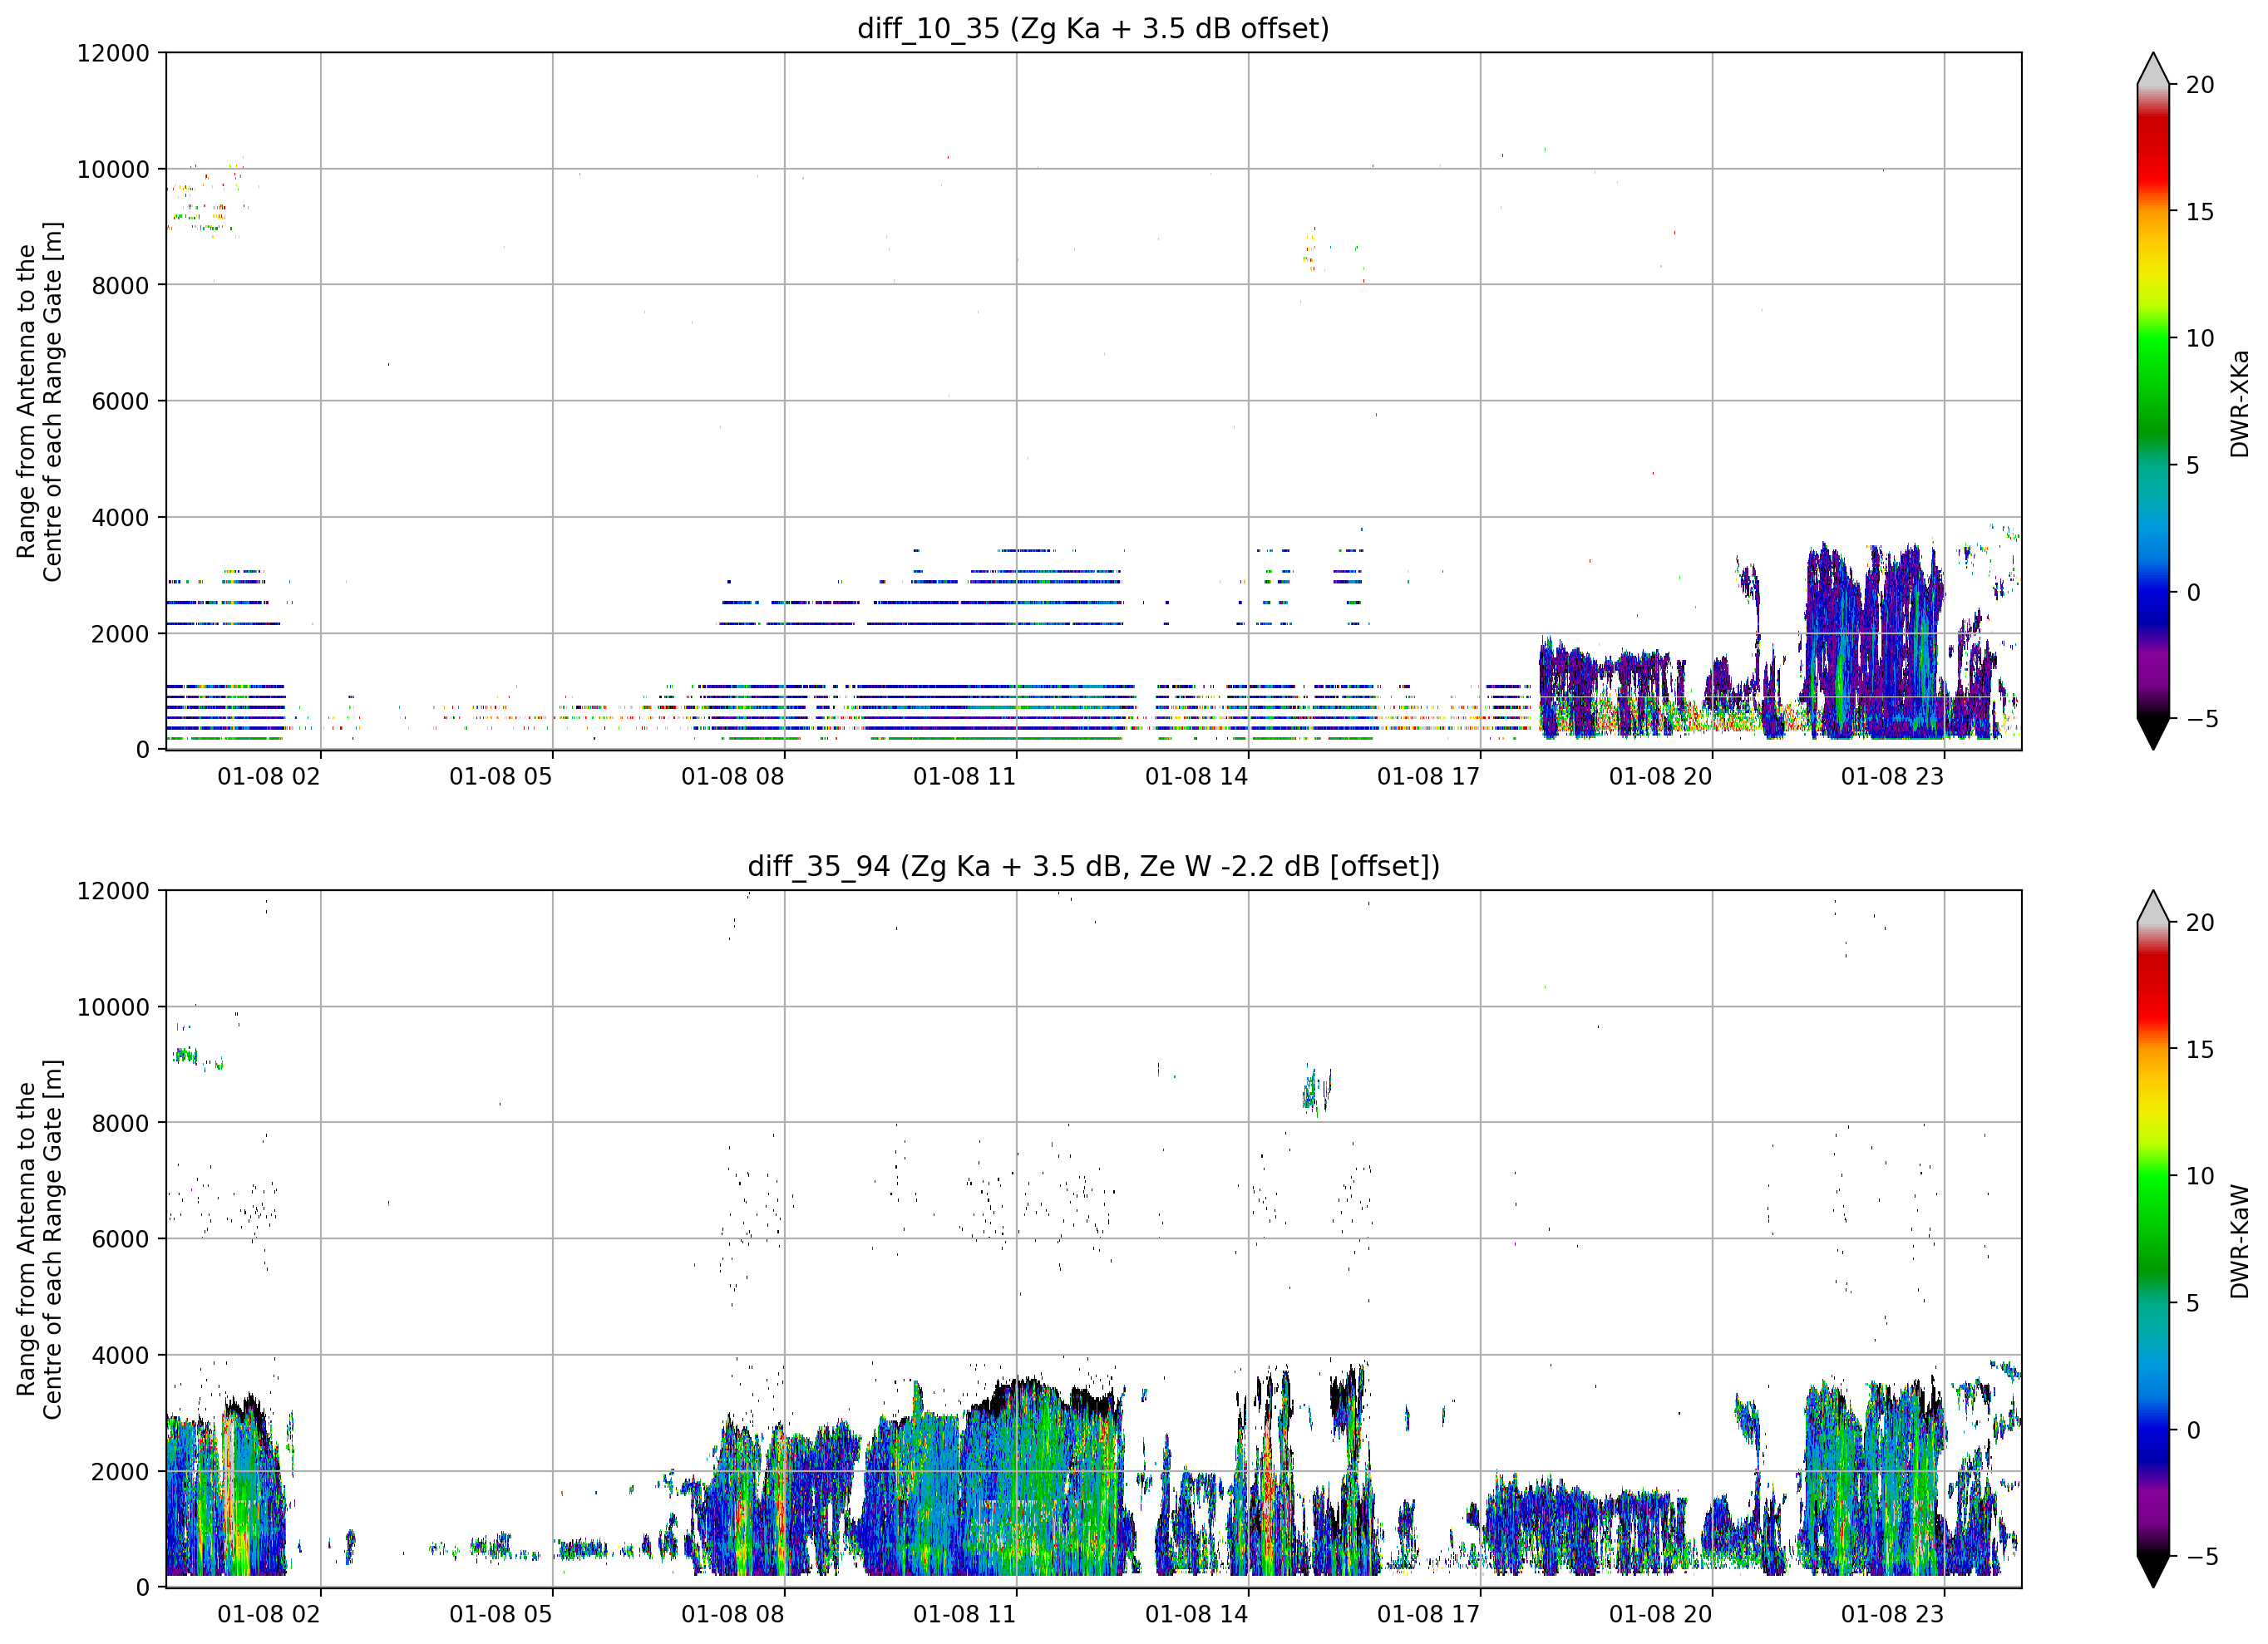
Task: Click the '10' tick on the DWR-KaW colorbar
Action: pyautogui.click(x=2200, y=1177)
